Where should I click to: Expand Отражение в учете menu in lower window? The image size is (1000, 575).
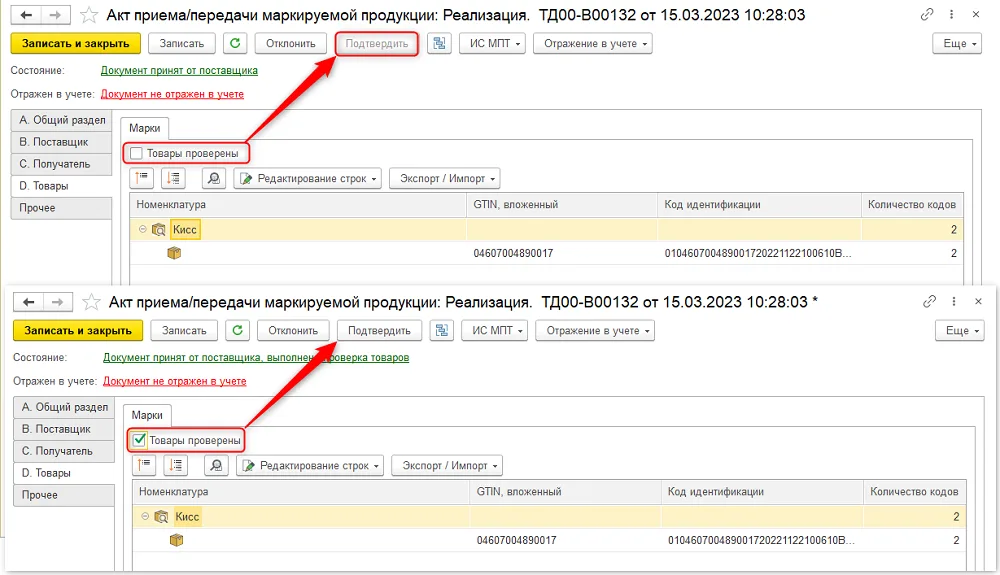[x=594, y=330]
